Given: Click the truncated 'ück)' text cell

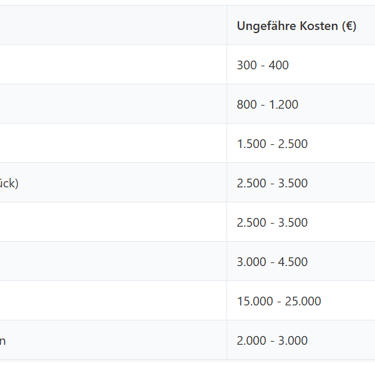Looking at the screenshot, I should point(9,183).
